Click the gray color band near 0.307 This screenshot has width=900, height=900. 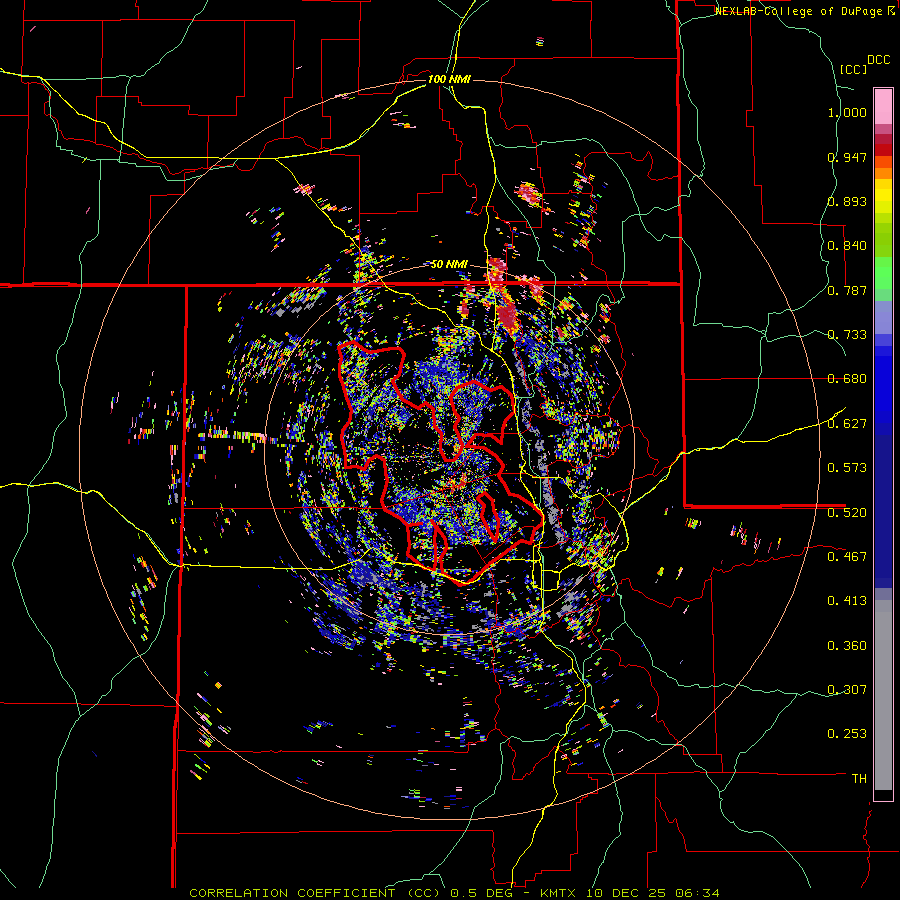(883, 695)
